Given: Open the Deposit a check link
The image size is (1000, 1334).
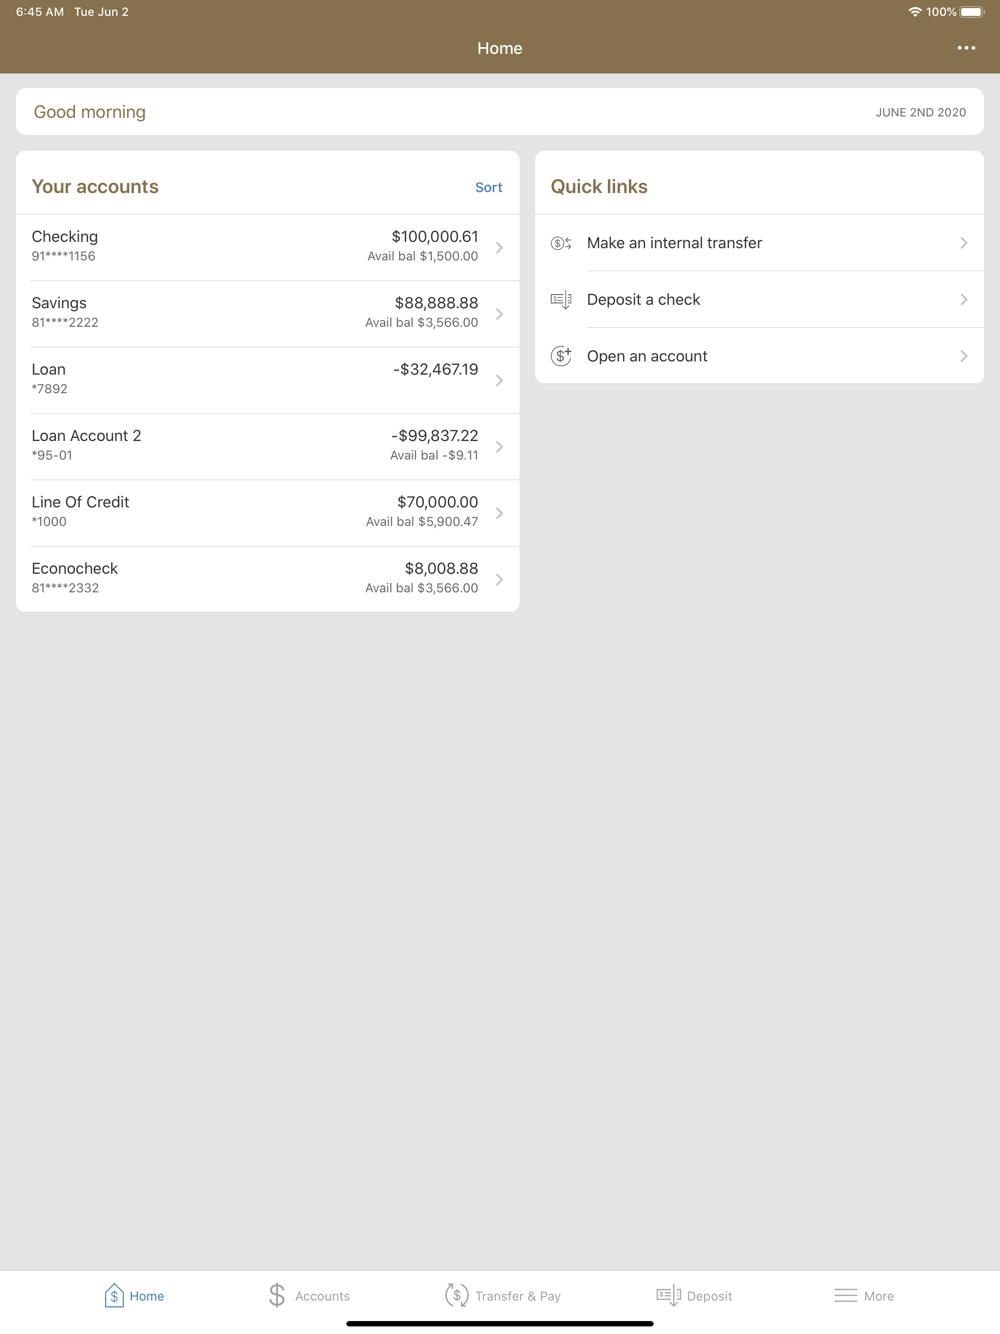Looking at the screenshot, I should point(759,299).
